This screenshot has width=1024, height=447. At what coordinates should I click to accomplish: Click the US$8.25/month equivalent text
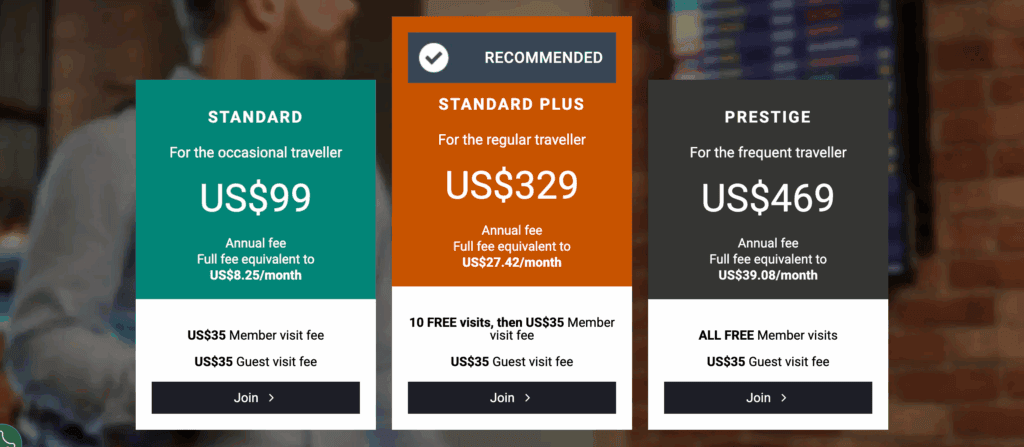[x=255, y=275]
